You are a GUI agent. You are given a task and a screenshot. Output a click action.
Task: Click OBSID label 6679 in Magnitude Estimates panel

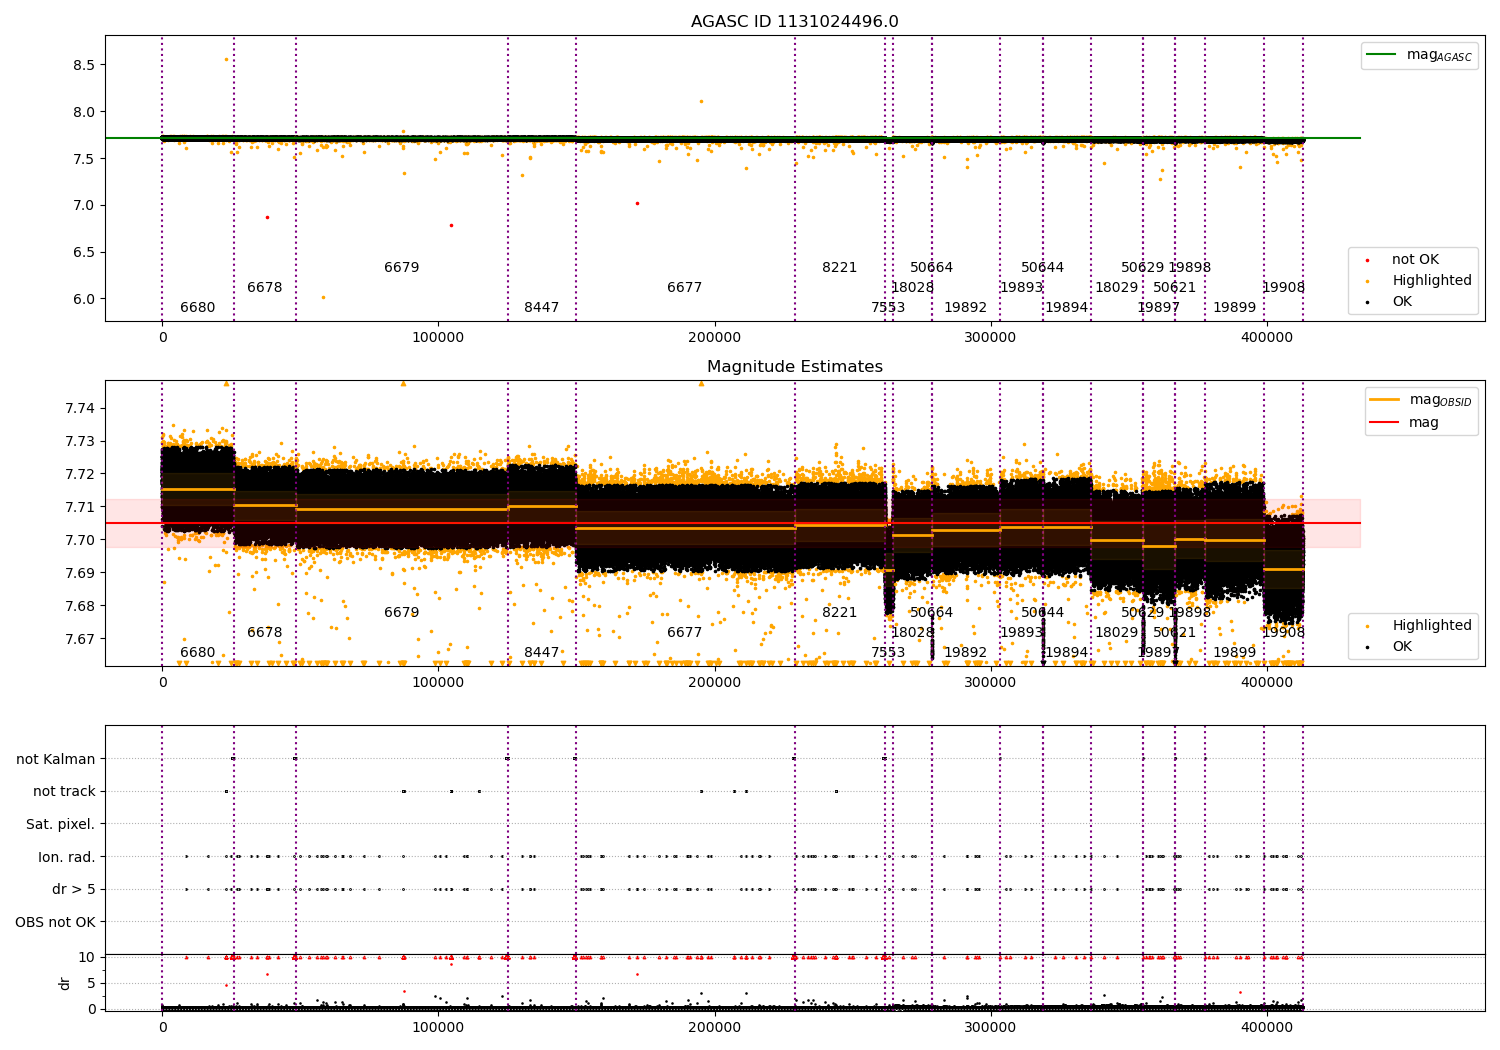point(402,613)
